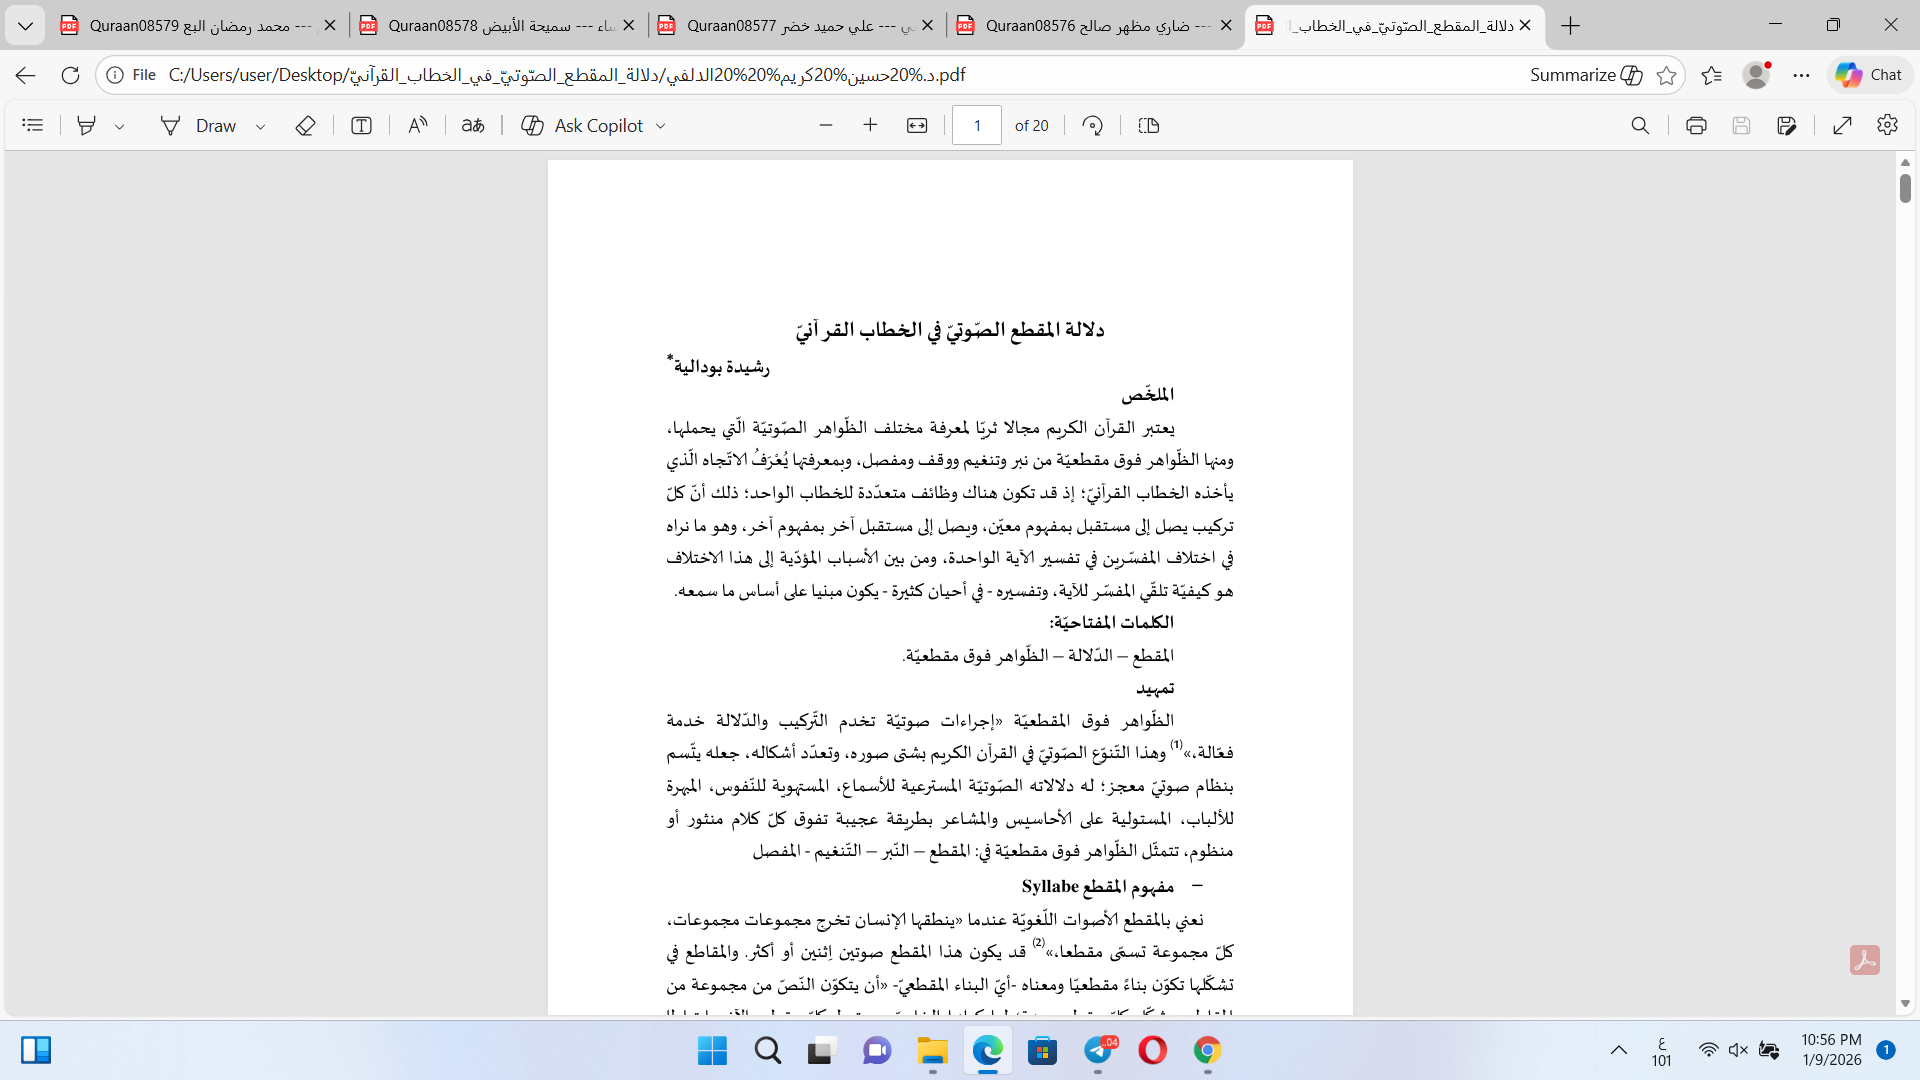The width and height of the screenshot is (1920, 1080).
Task: Add this page to favorites
Action: pos(1666,75)
